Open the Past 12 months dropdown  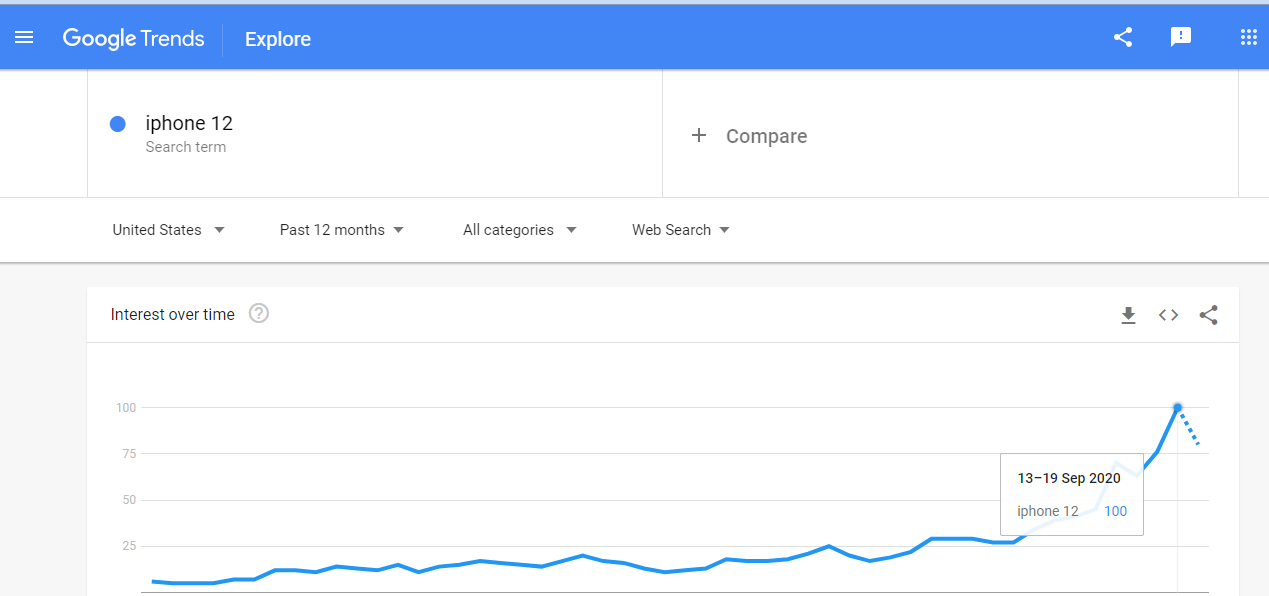click(x=342, y=230)
